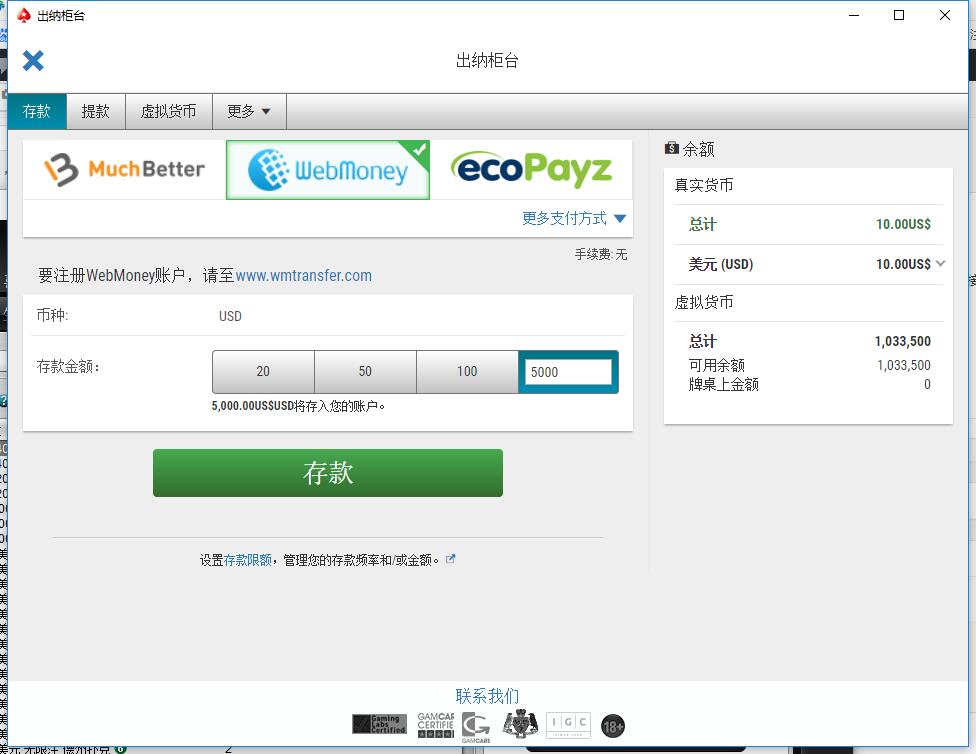Select ecoPayz payment method
This screenshot has width=976, height=754.
click(x=531, y=169)
